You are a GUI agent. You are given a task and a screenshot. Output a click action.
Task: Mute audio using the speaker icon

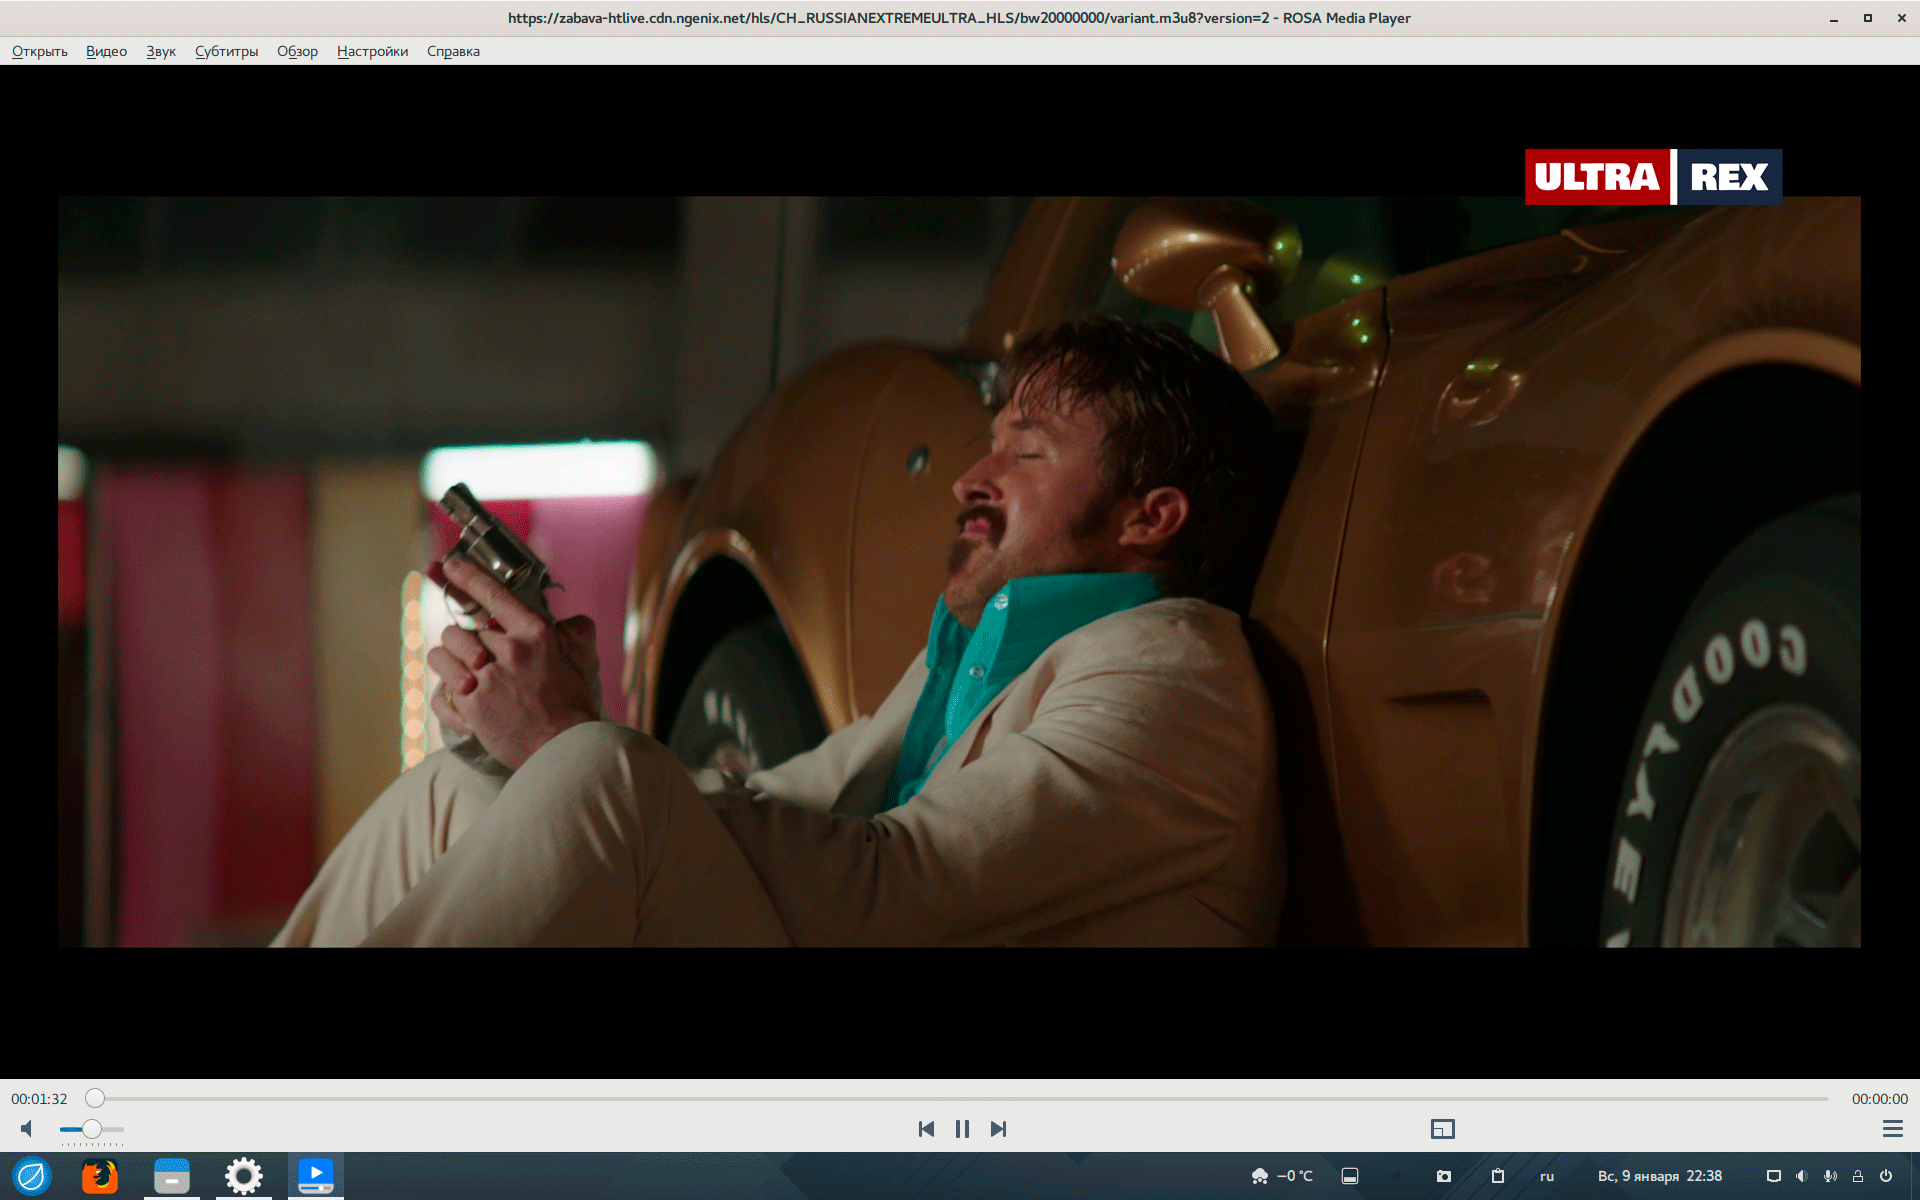(27, 1129)
